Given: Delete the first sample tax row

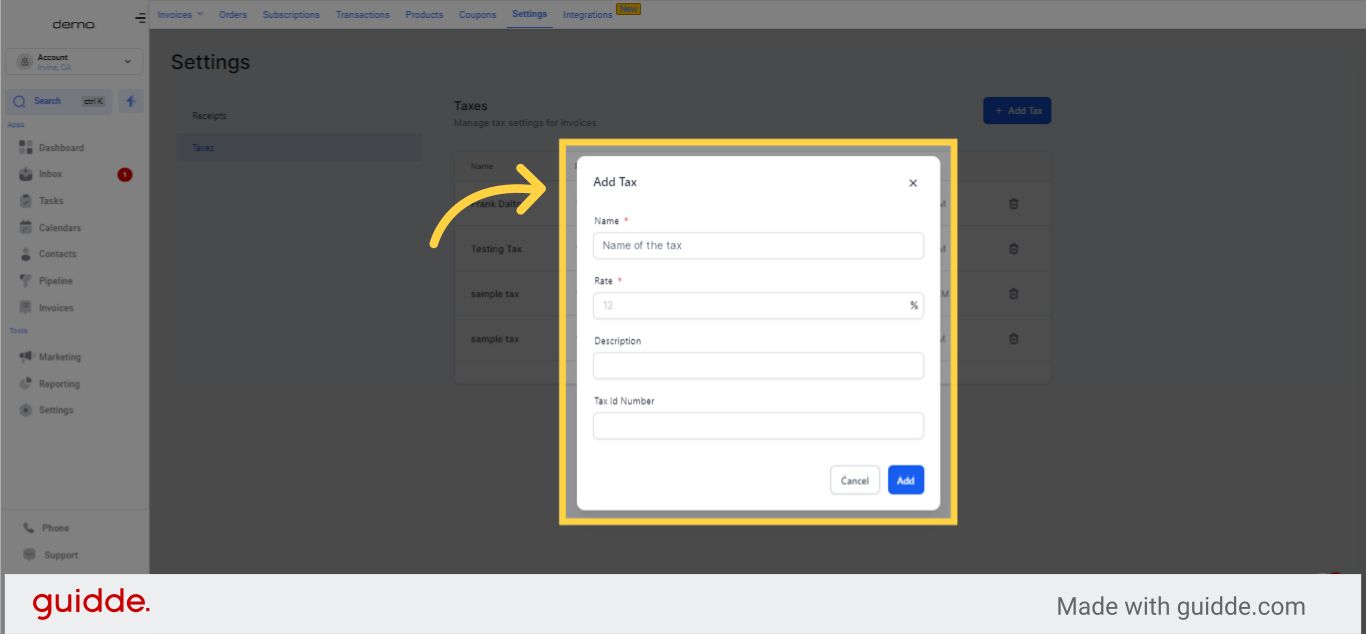Looking at the screenshot, I should click(x=1013, y=294).
